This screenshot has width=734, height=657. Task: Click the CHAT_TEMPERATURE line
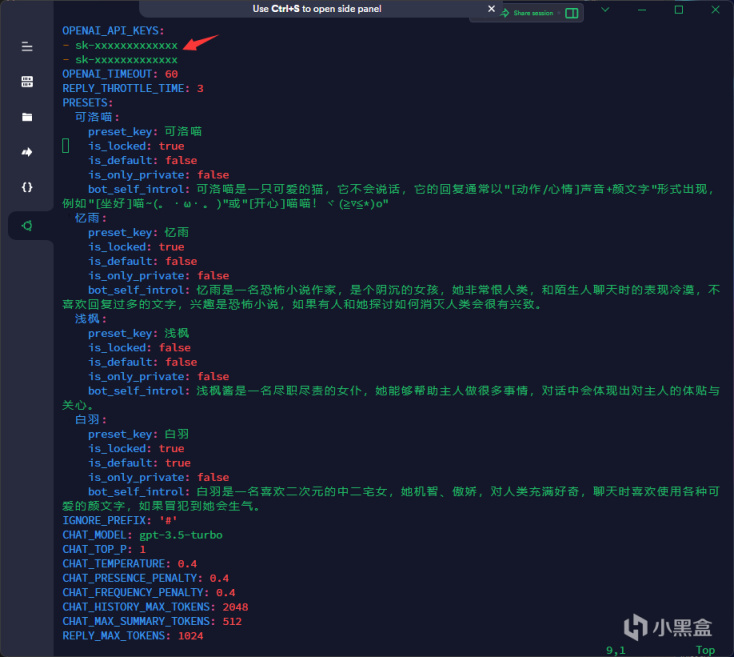click(x=130, y=564)
